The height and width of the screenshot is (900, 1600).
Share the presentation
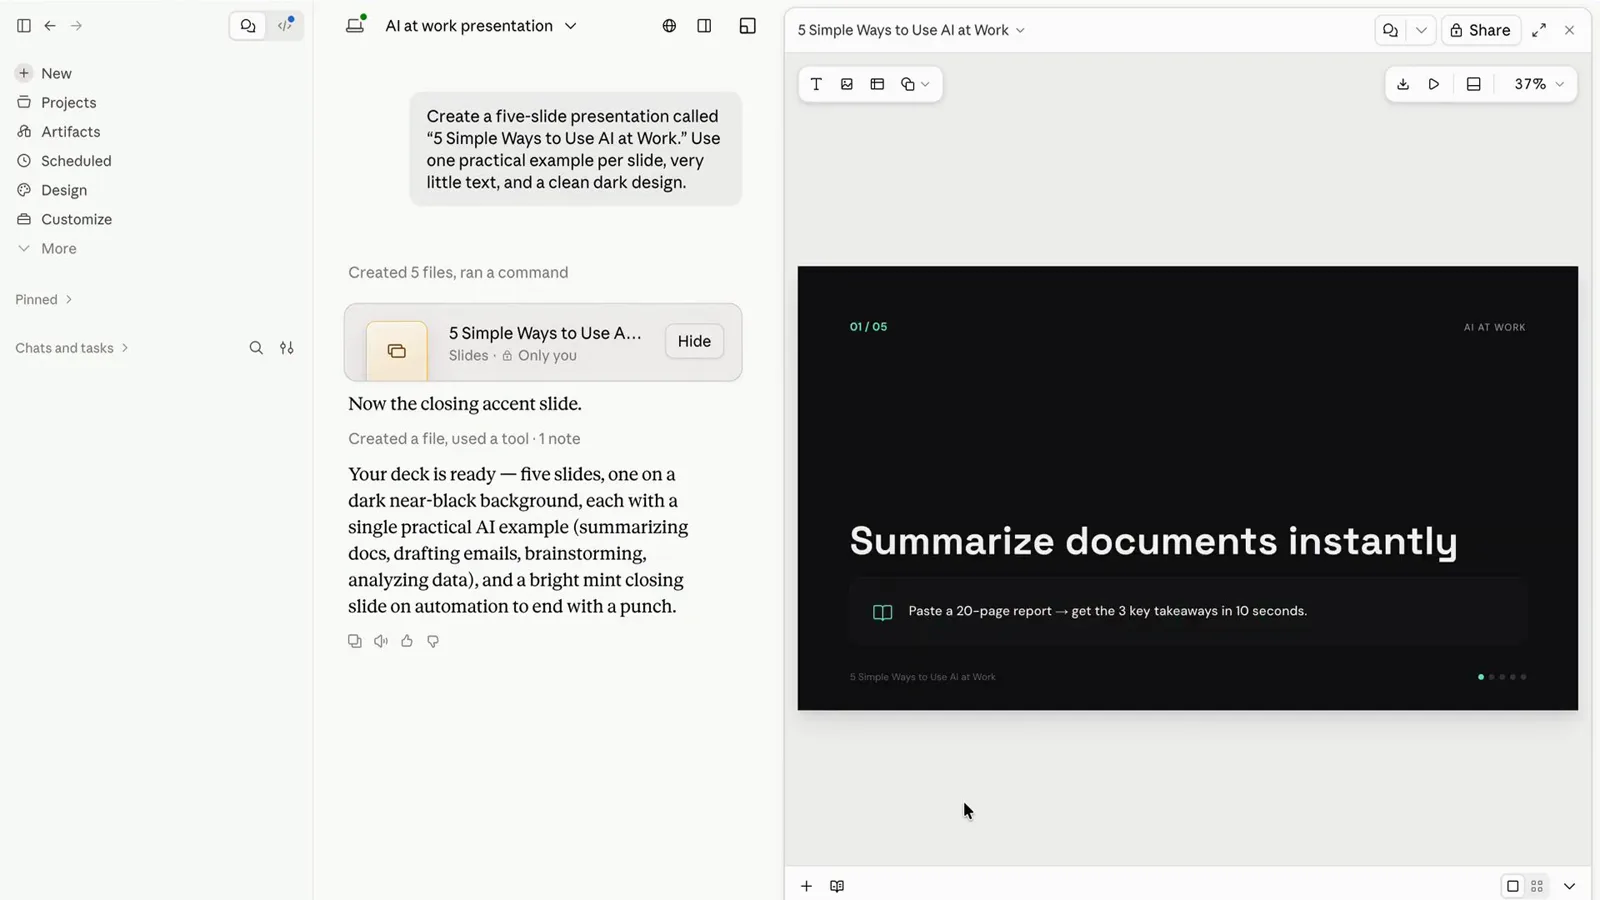[1481, 30]
